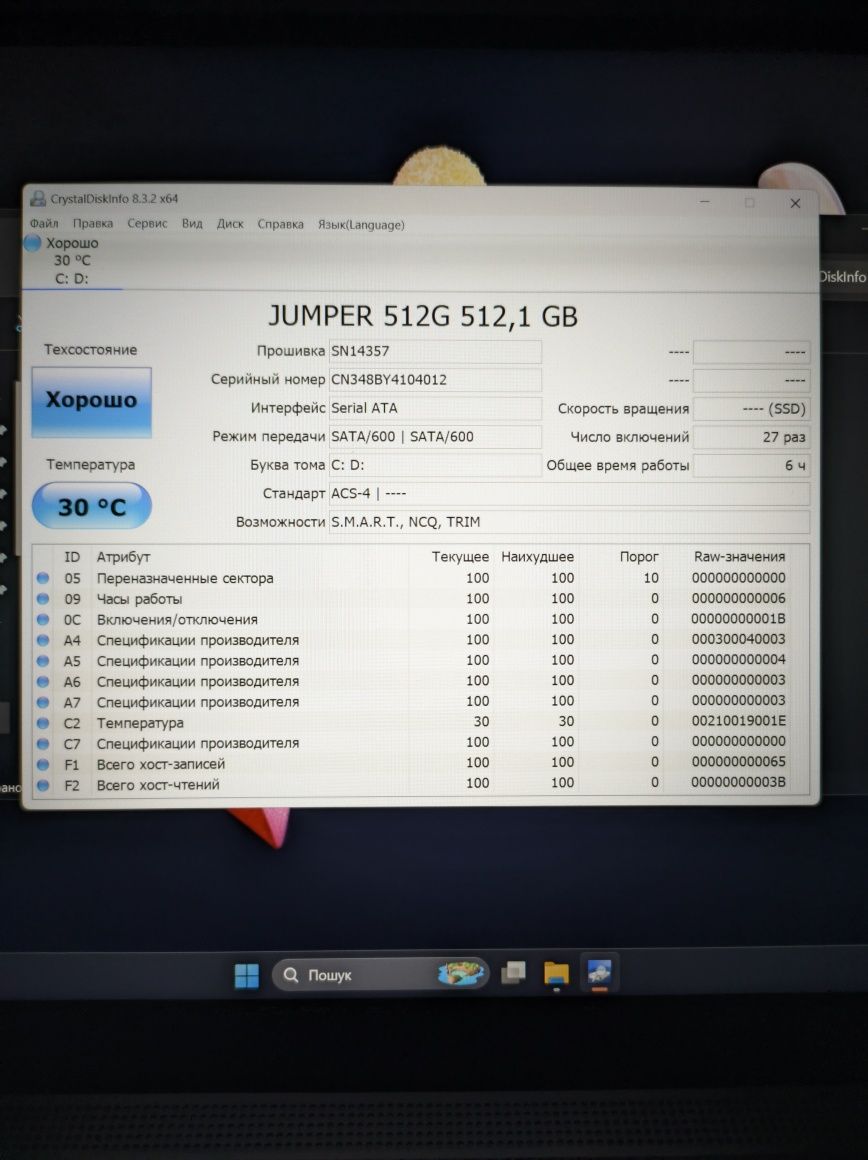Open File Explorer from the taskbar
Screen dimensions: 868x1160
tap(556, 974)
